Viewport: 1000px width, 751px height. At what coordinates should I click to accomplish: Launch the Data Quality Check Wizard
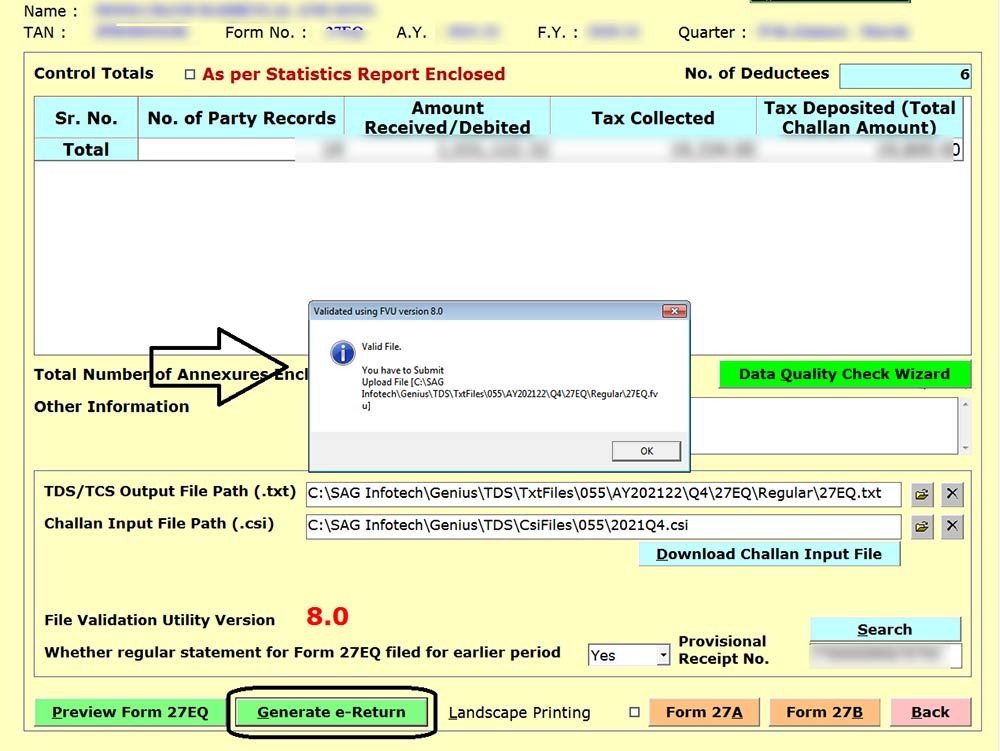tap(845, 374)
